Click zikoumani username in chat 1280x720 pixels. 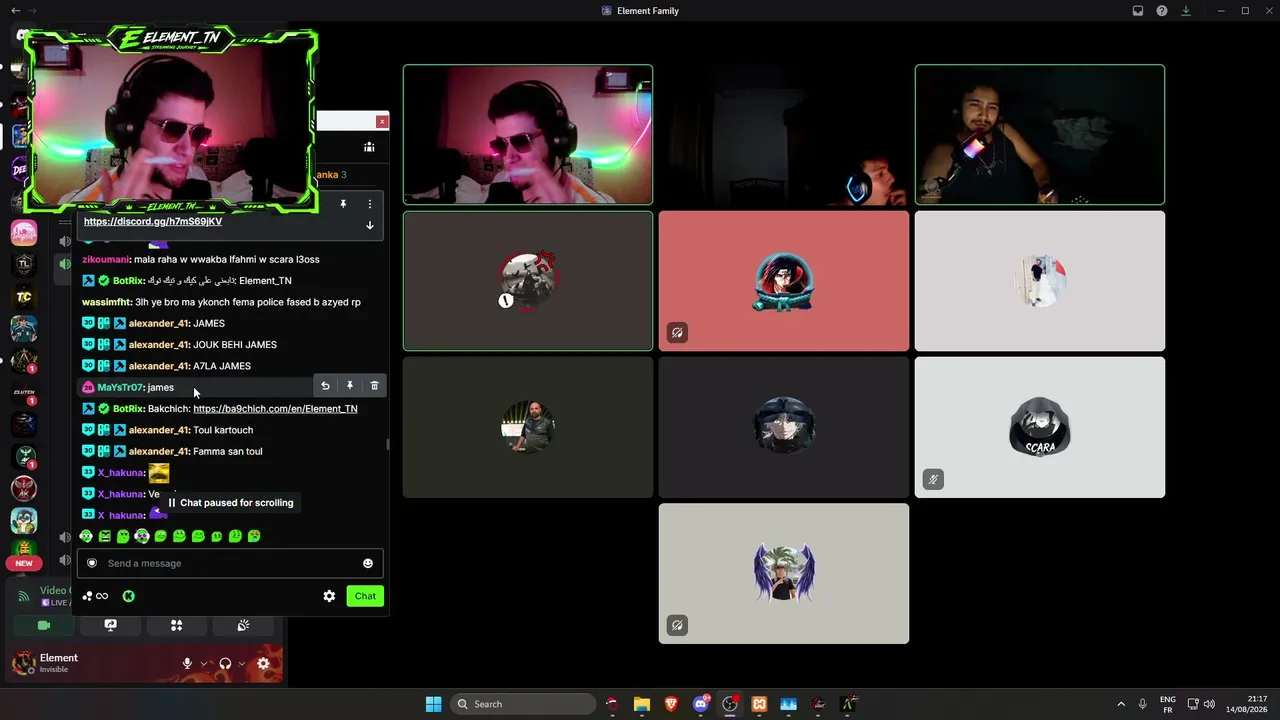(x=105, y=260)
